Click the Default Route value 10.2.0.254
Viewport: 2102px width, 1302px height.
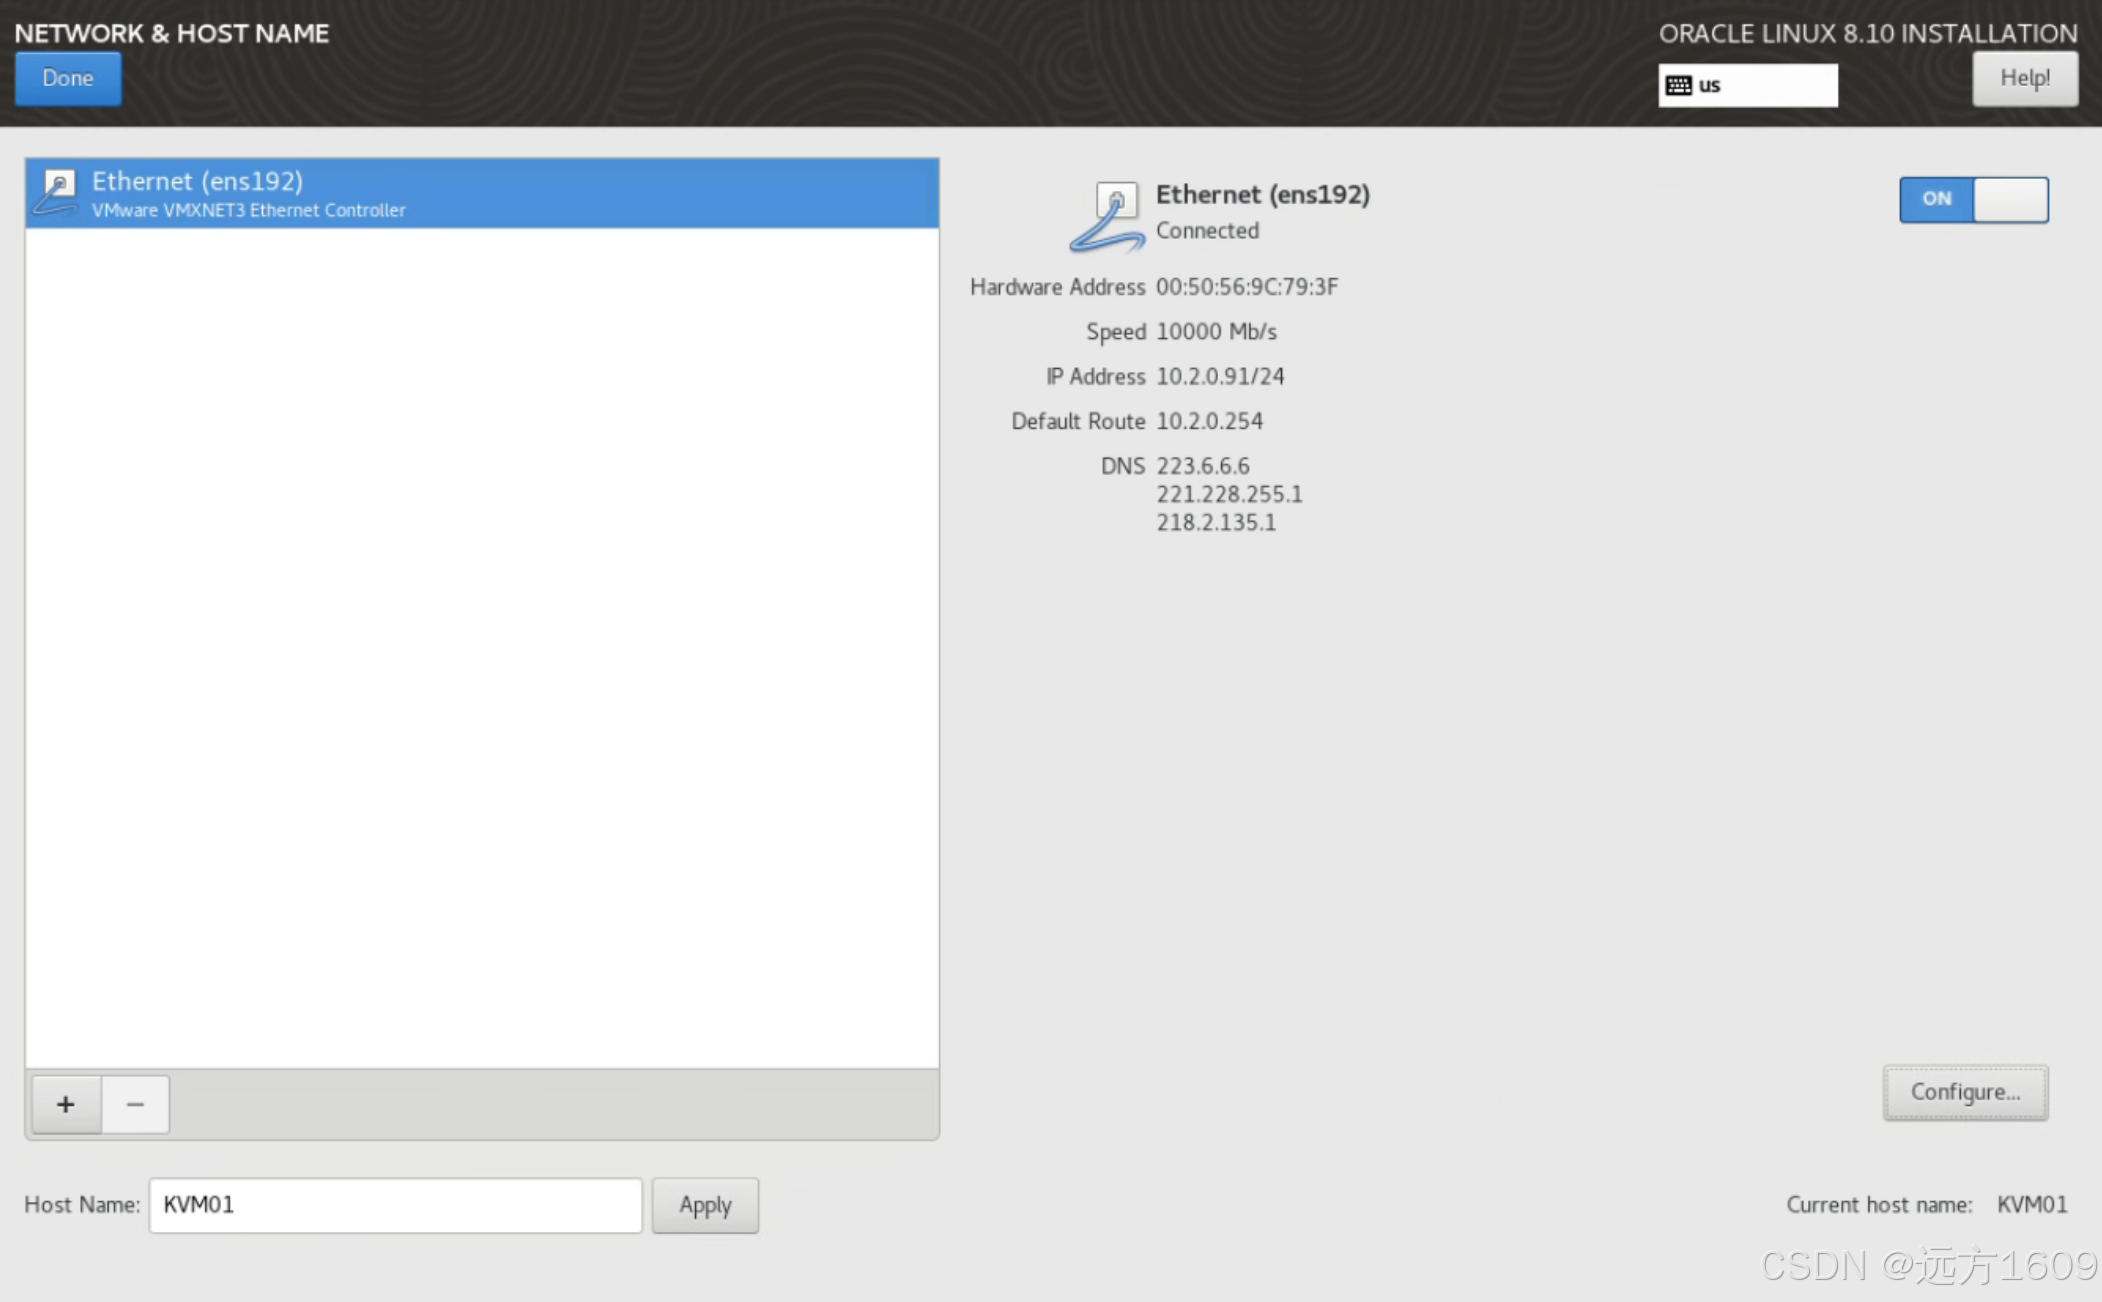coord(1208,422)
